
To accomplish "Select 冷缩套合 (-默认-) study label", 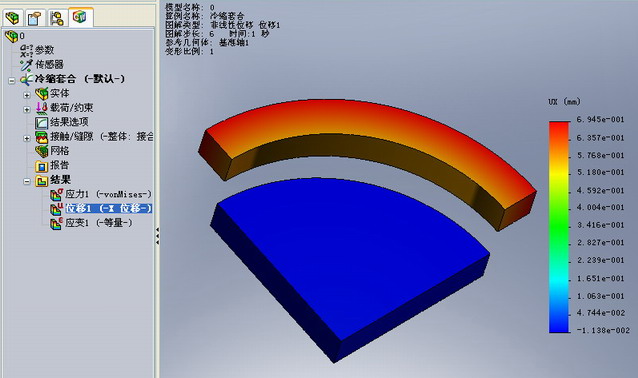I will point(80,79).
